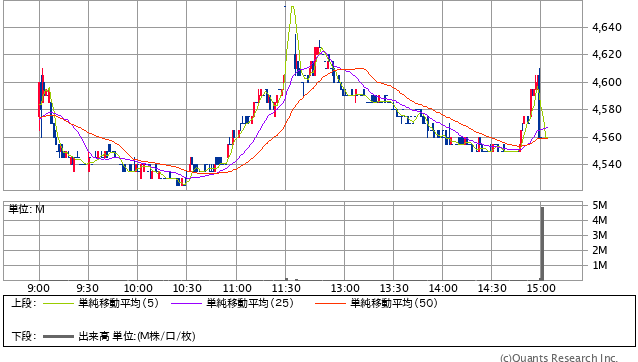Click the 1M volume axis label
Image resolution: width=638 pixels, height=362 pixels.
tap(600, 266)
